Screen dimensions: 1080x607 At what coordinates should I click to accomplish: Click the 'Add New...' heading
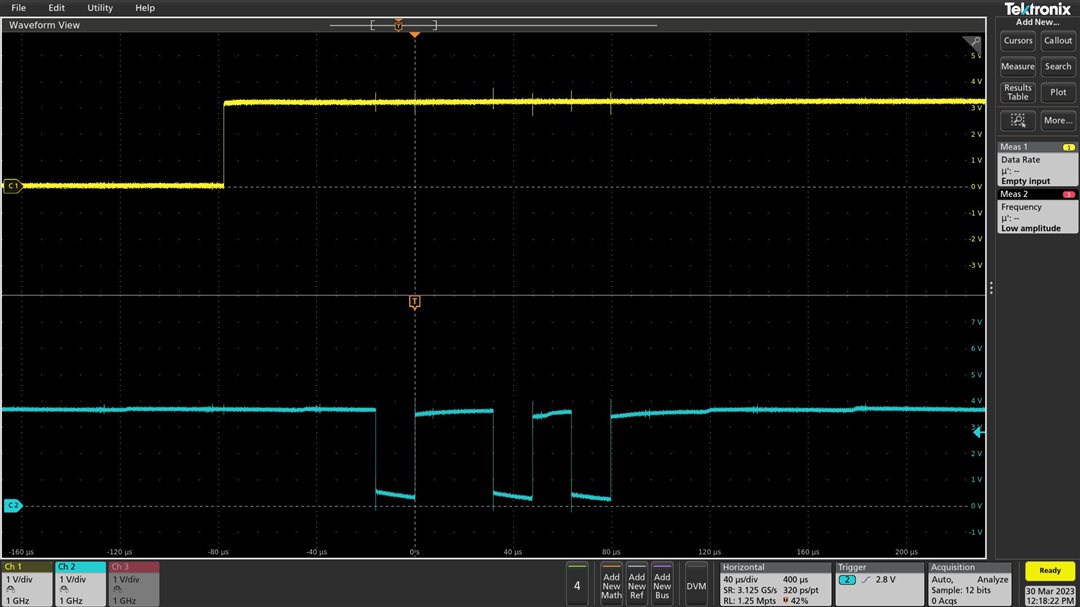[1037, 22]
